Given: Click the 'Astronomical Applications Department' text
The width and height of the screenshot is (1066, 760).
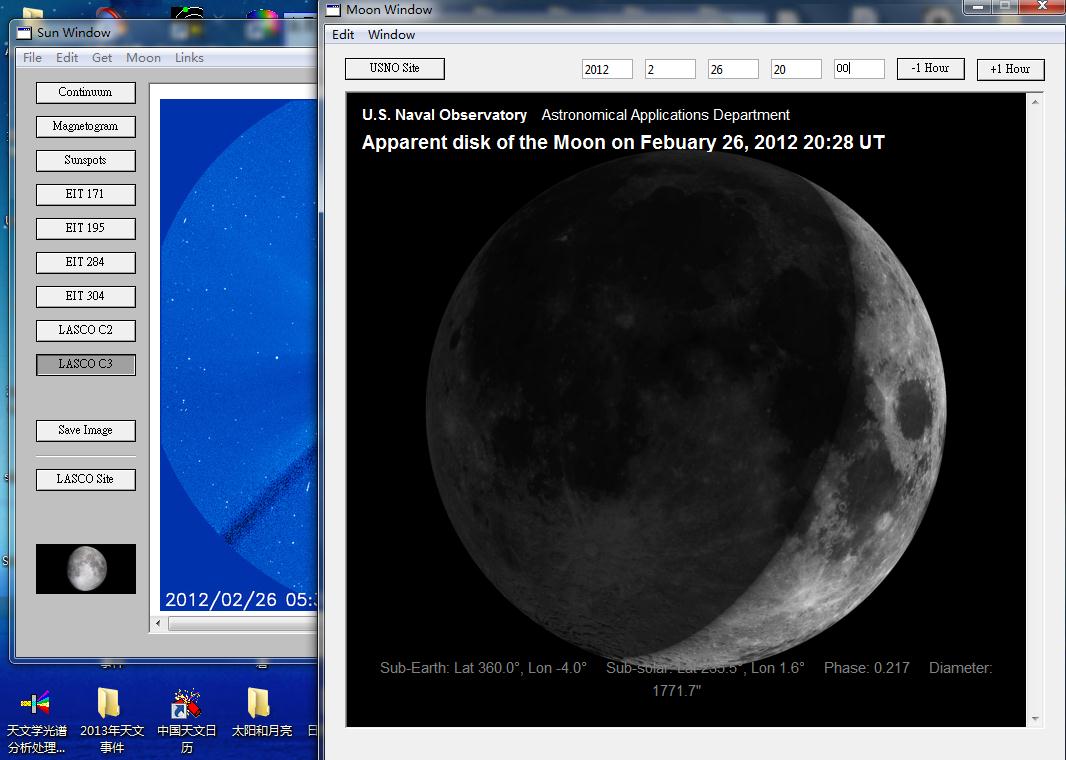Looking at the screenshot, I should 666,115.
